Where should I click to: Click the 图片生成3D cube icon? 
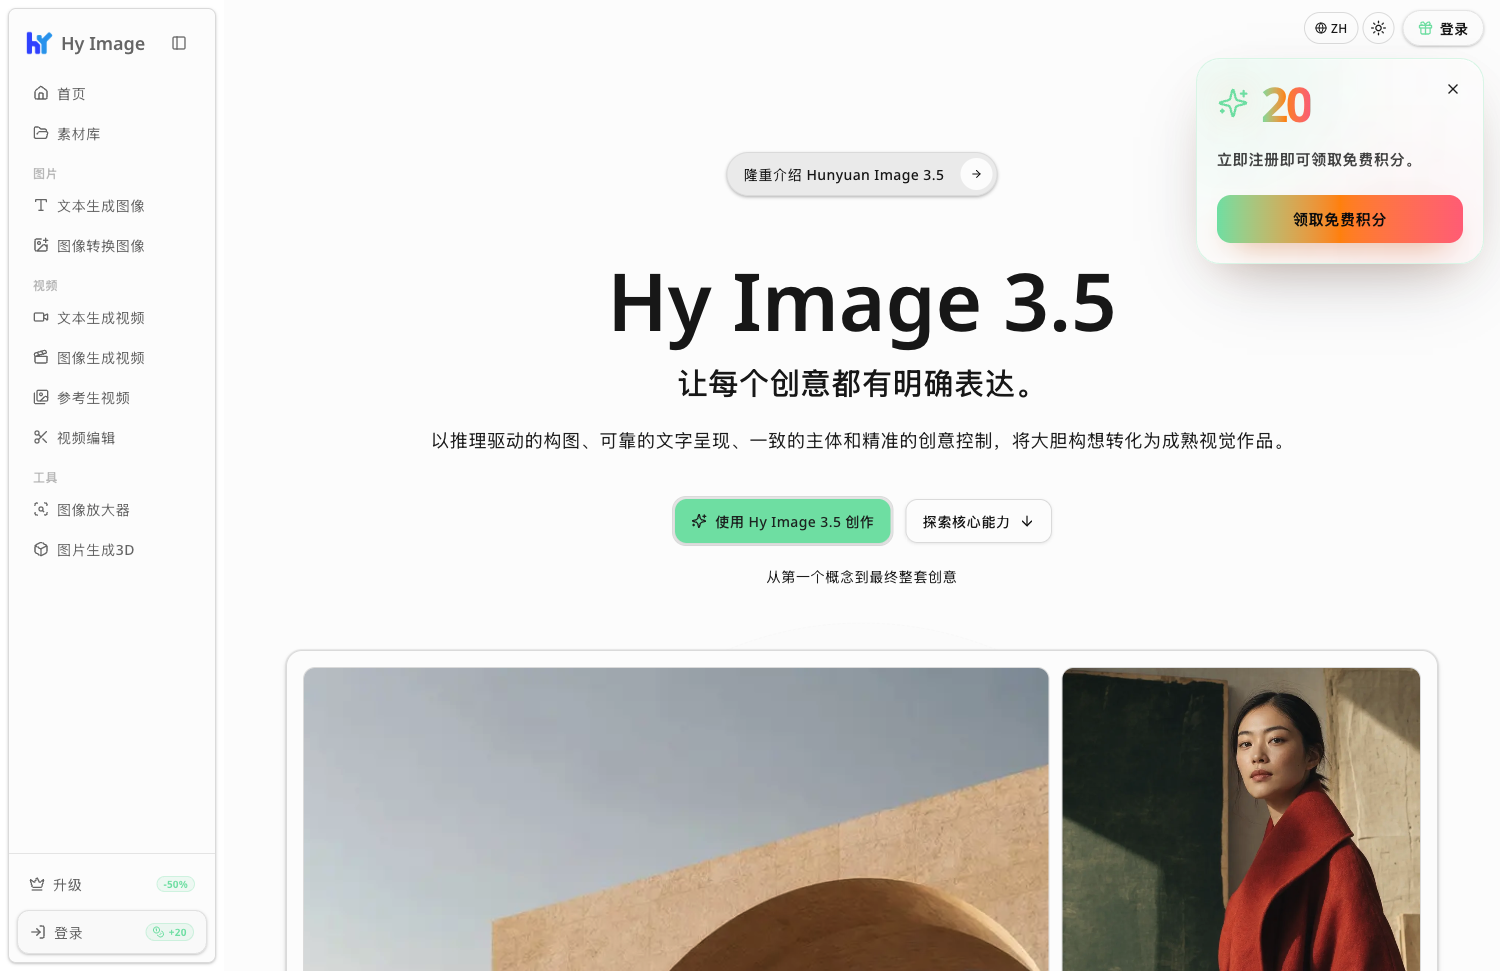tap(41, 549)
